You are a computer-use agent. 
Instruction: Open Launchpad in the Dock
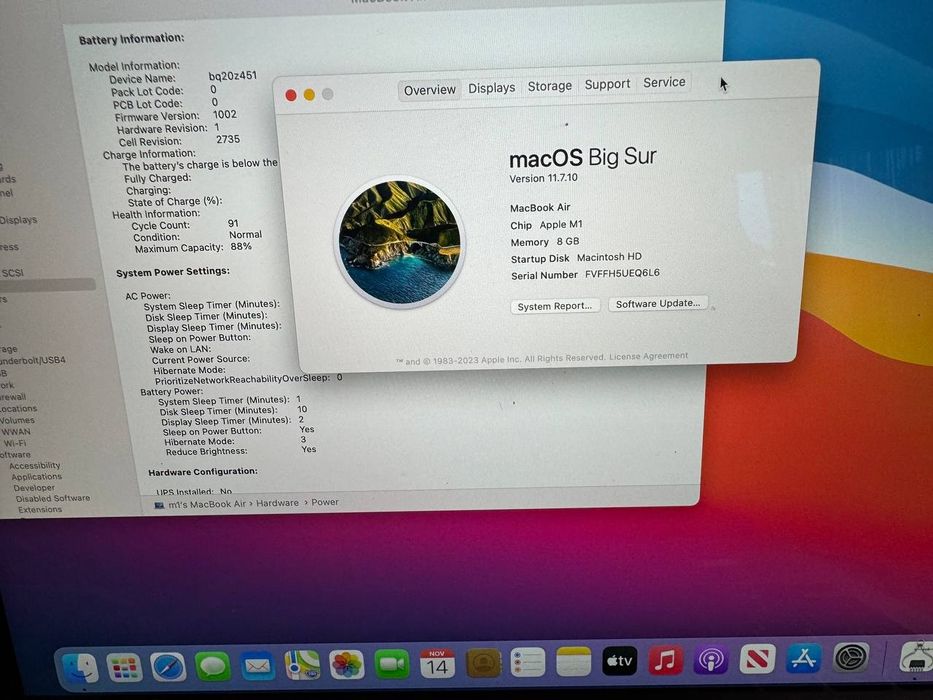[124, 668]
